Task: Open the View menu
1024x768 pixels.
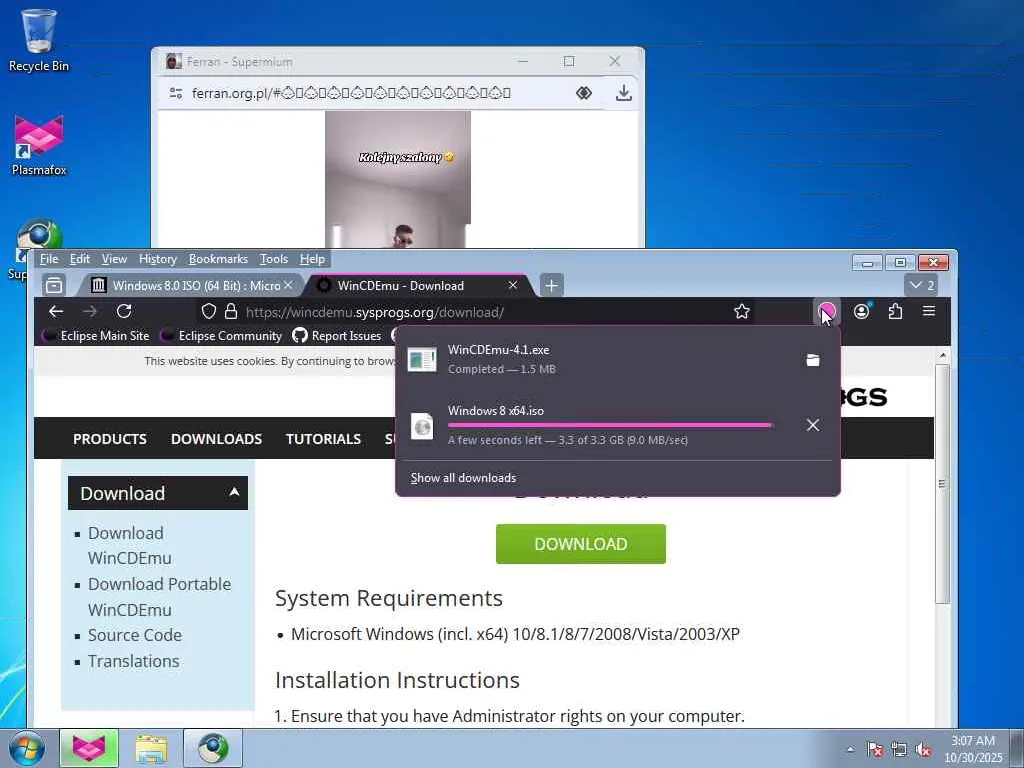Action: [114, 259]
